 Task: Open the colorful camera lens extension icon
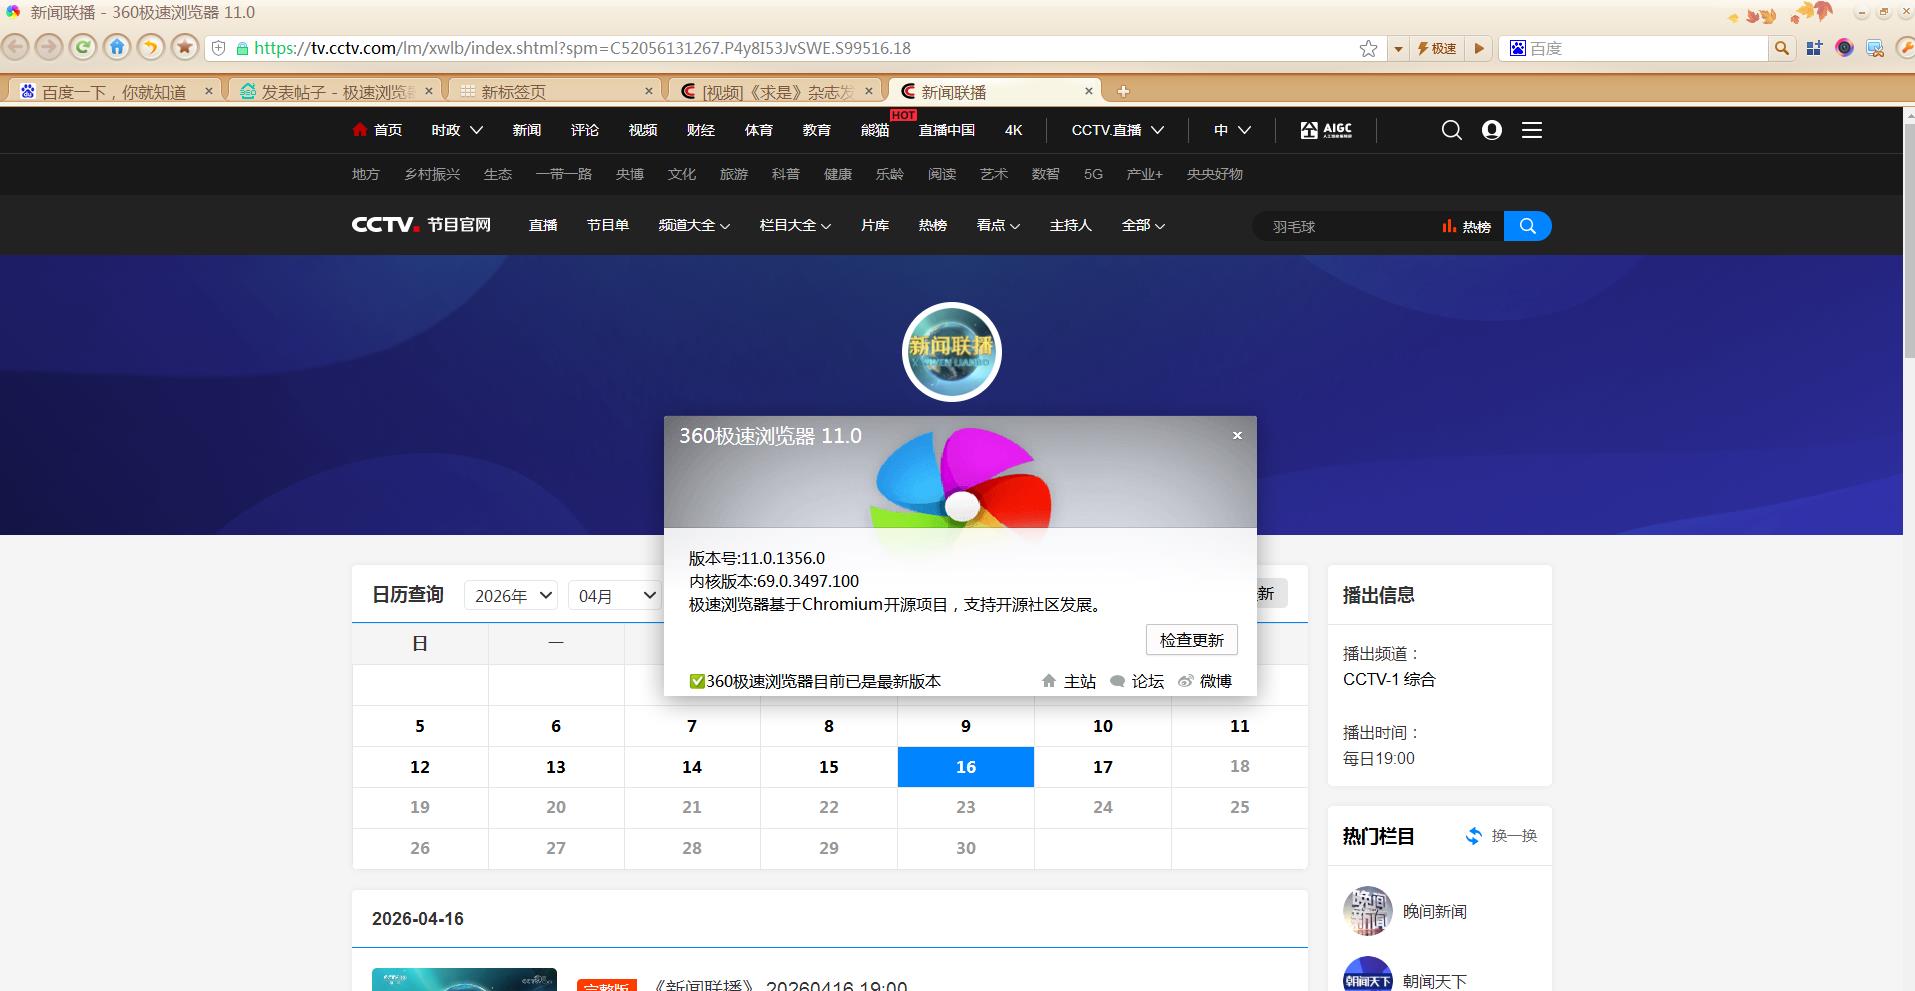coord(1845,48)
